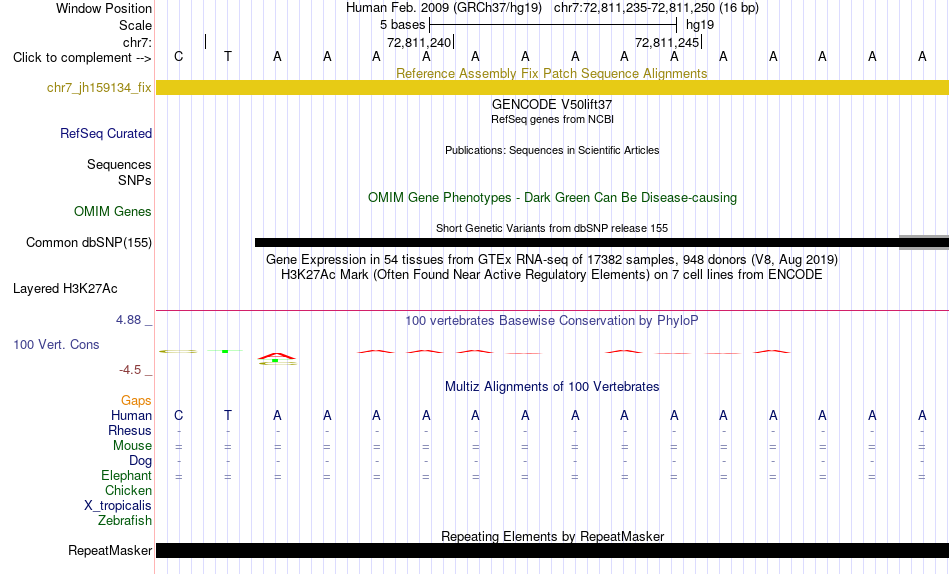
Task: Click the Rhesus species label
Action: click(x=130, y=430)
